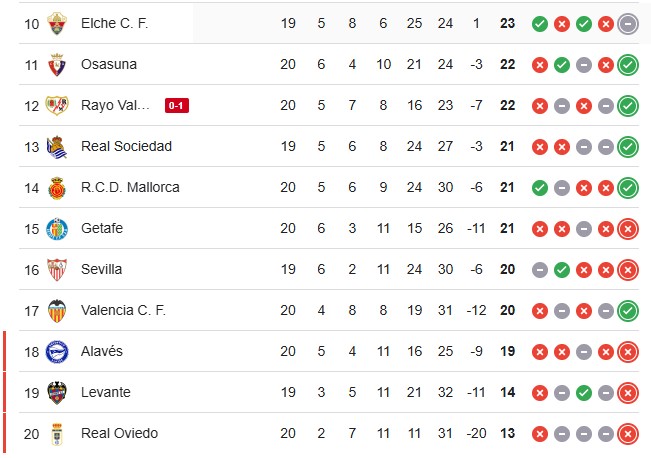Click the Sevilla club crest

point(57,269)
